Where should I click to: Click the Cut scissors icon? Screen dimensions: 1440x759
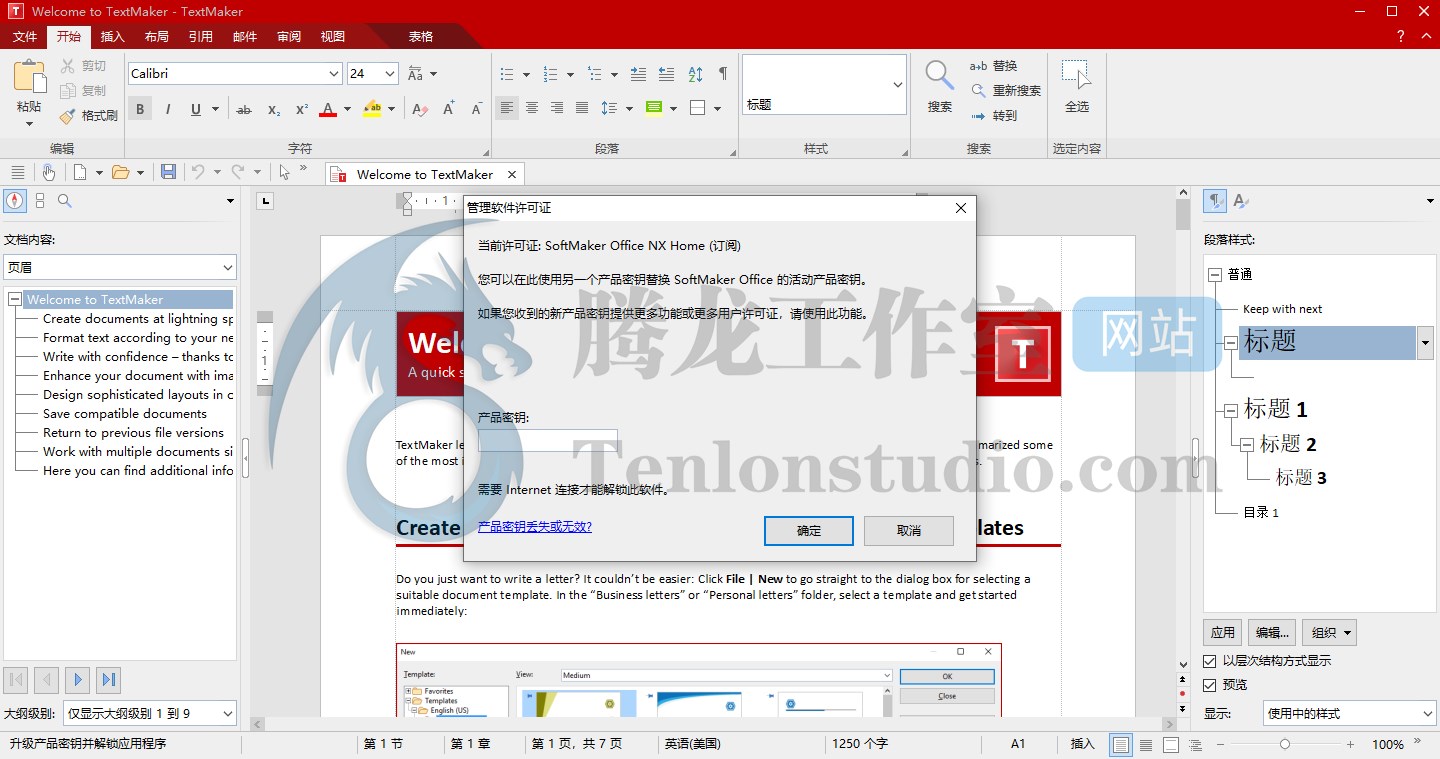(68, 66)
